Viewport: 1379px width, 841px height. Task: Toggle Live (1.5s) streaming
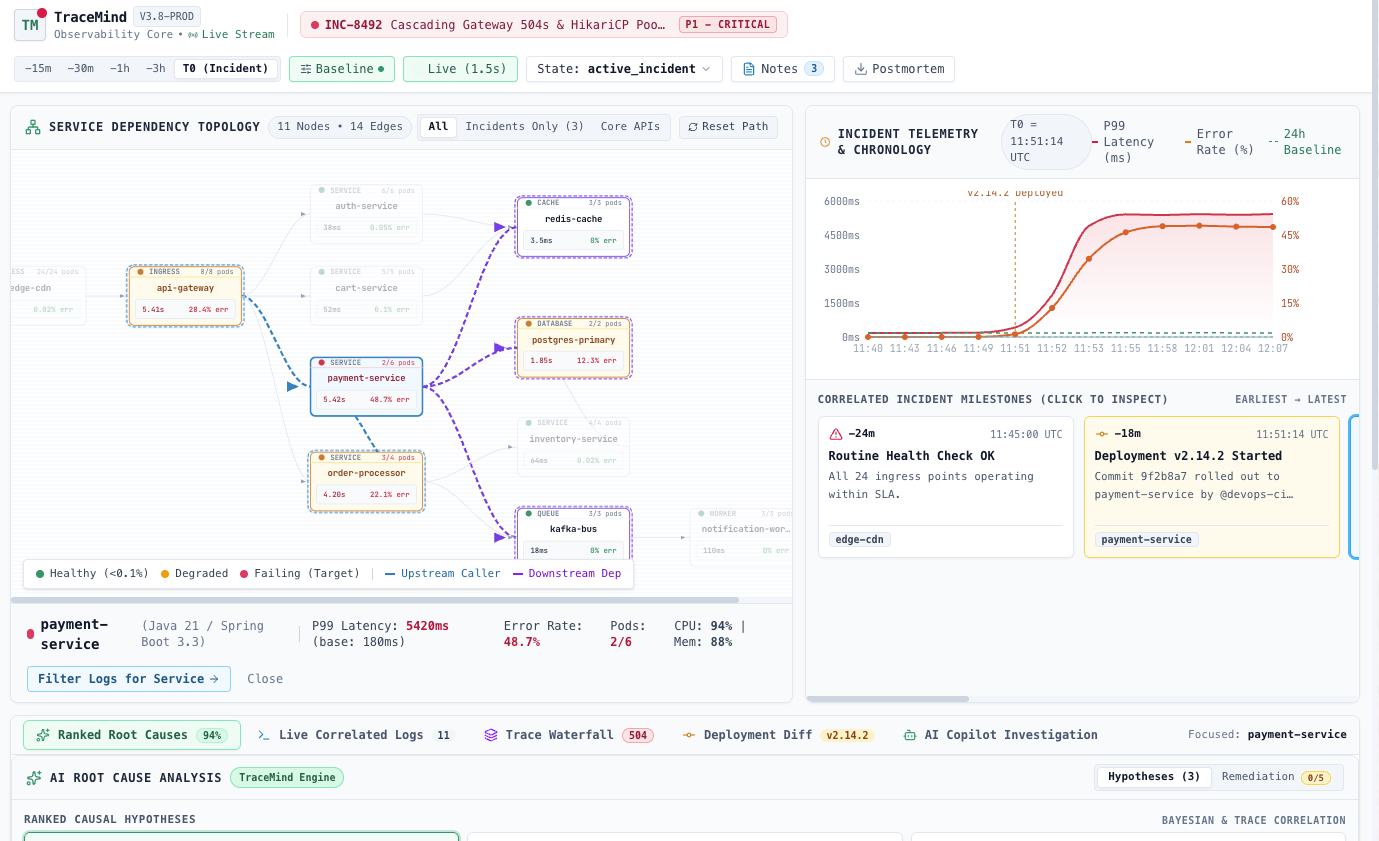(x=460, y=69)
